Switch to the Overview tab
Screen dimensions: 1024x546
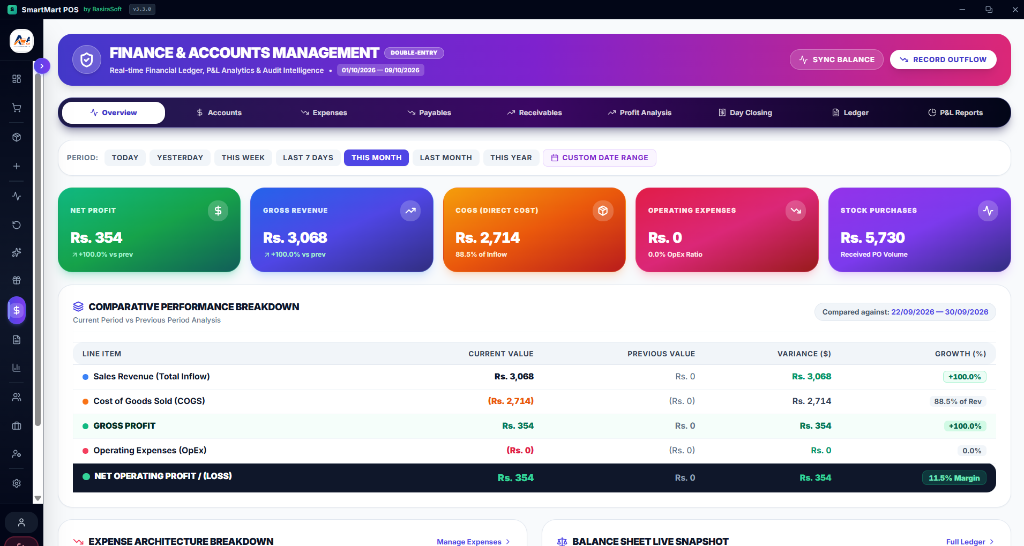(x=114, y=112)
